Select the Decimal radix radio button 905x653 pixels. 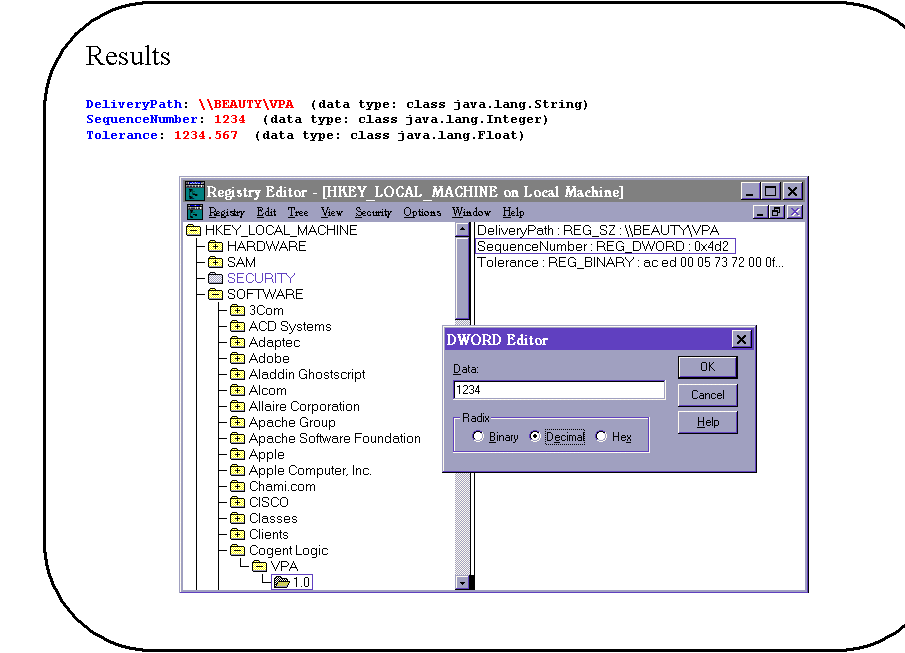coord(536,436)
